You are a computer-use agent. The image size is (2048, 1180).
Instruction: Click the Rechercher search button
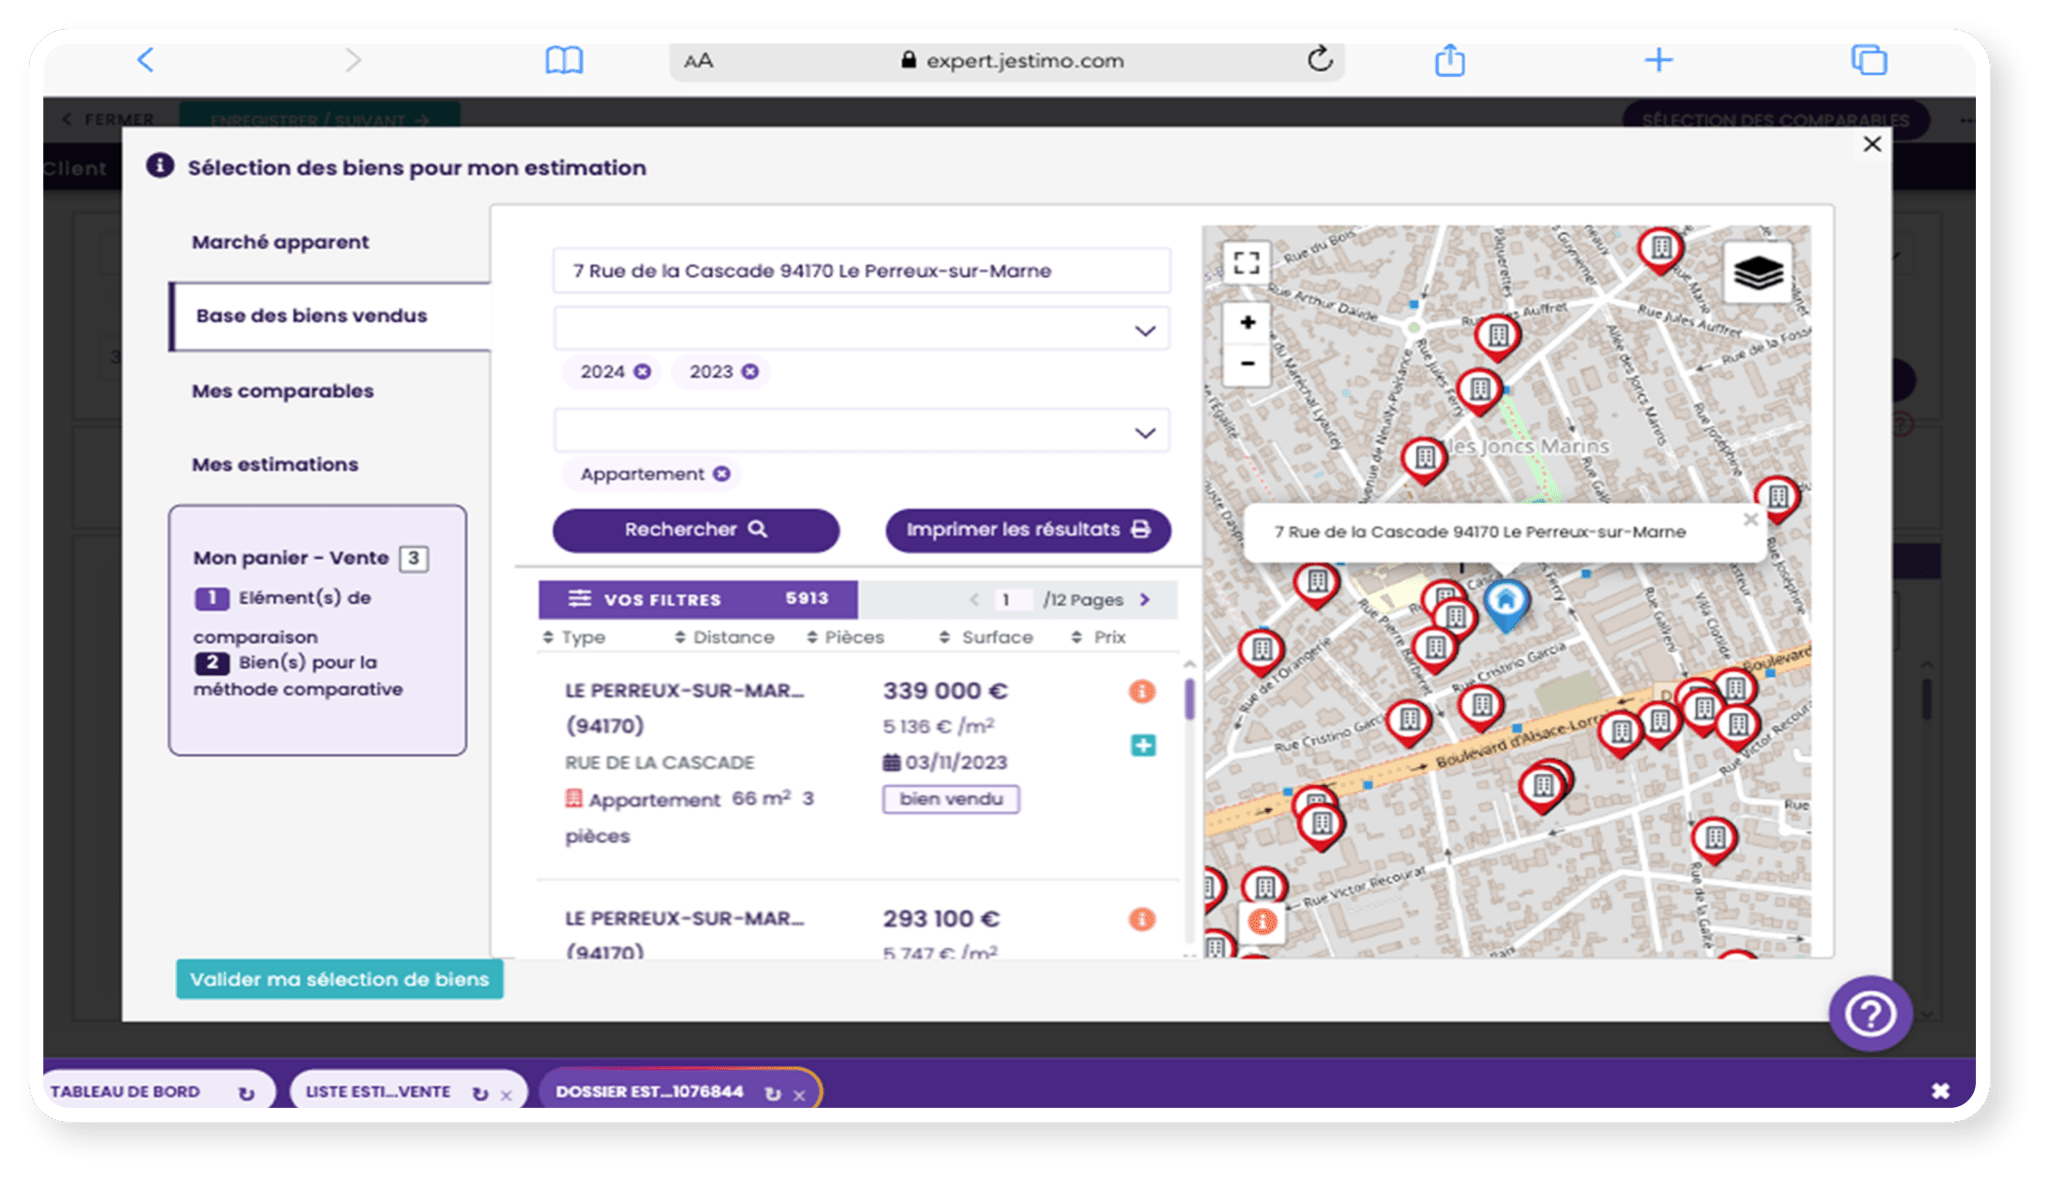coord(695,529)
